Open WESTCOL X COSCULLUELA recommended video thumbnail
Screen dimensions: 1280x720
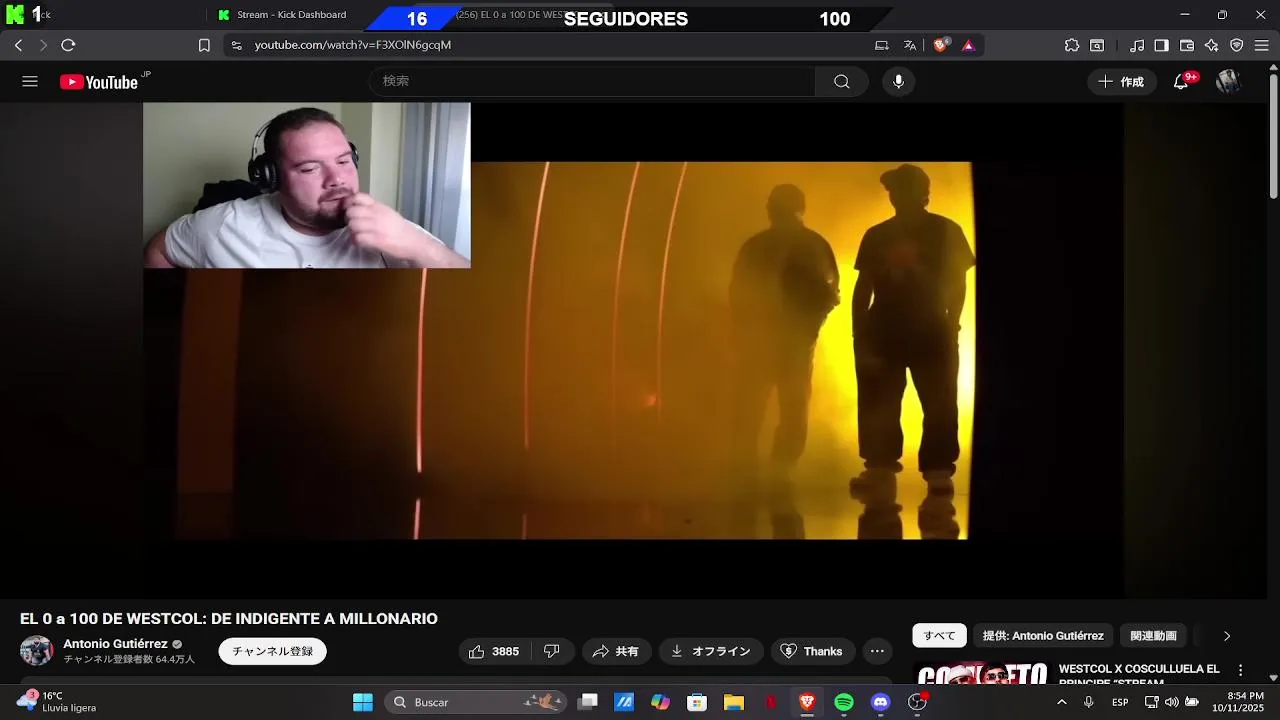click(x=982, y=673)
